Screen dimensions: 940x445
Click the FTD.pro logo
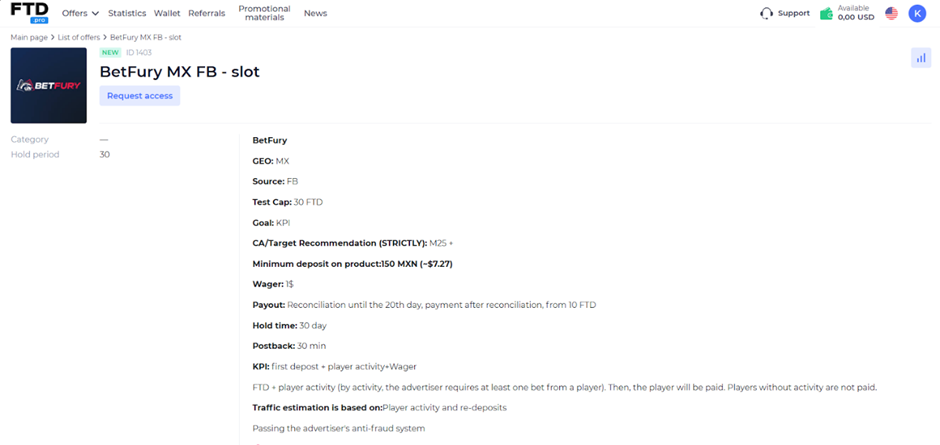pos(29,13)
